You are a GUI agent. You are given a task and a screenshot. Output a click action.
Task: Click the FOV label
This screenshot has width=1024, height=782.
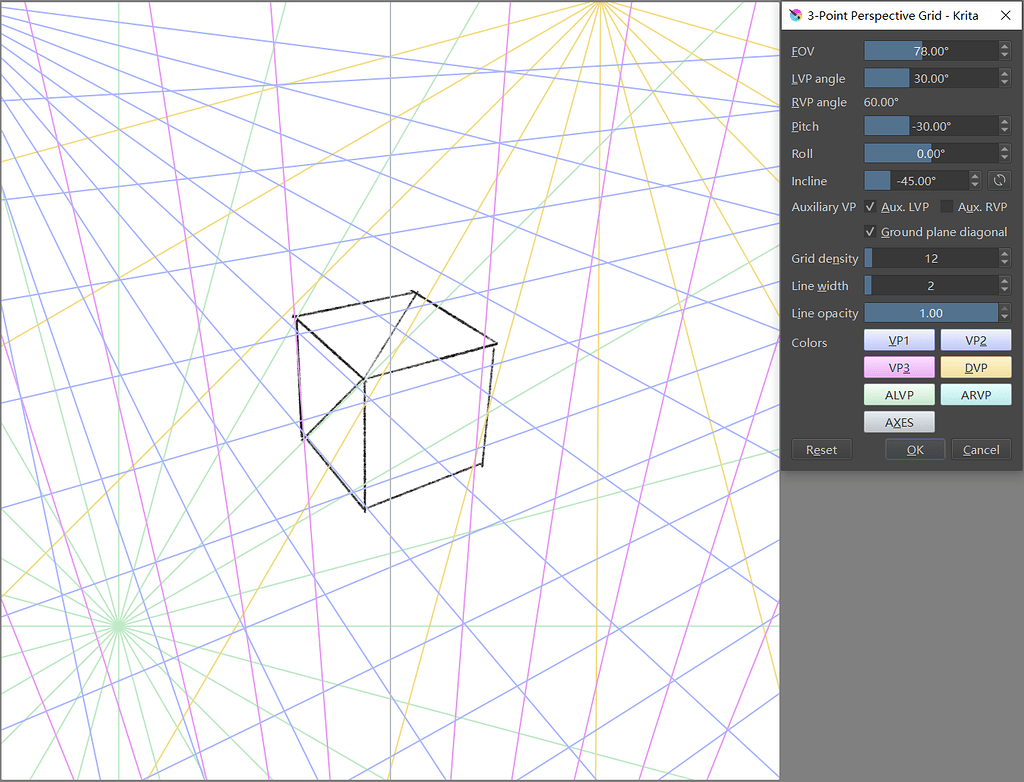(803, 52)
